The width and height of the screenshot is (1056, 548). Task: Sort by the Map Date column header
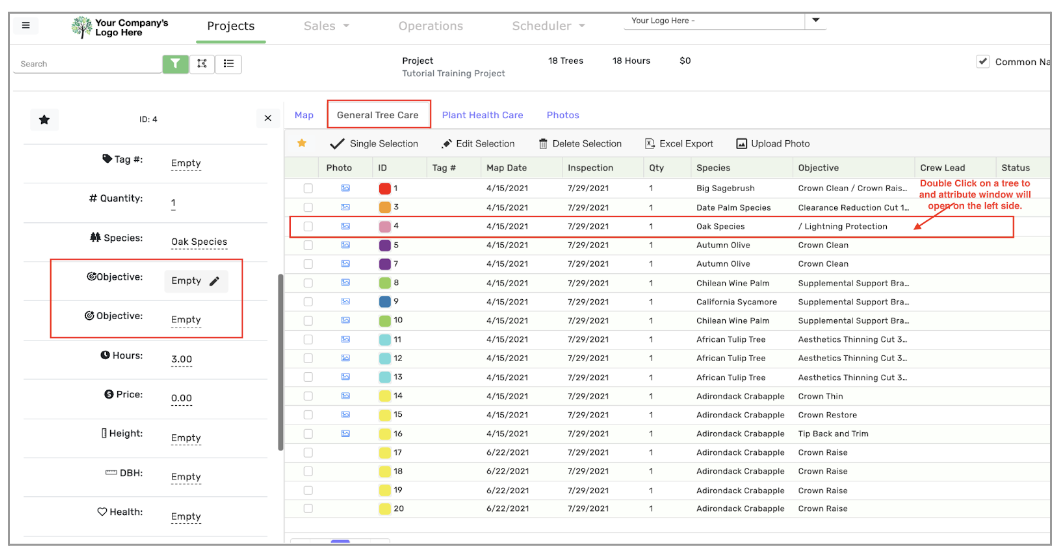[506, 168]
